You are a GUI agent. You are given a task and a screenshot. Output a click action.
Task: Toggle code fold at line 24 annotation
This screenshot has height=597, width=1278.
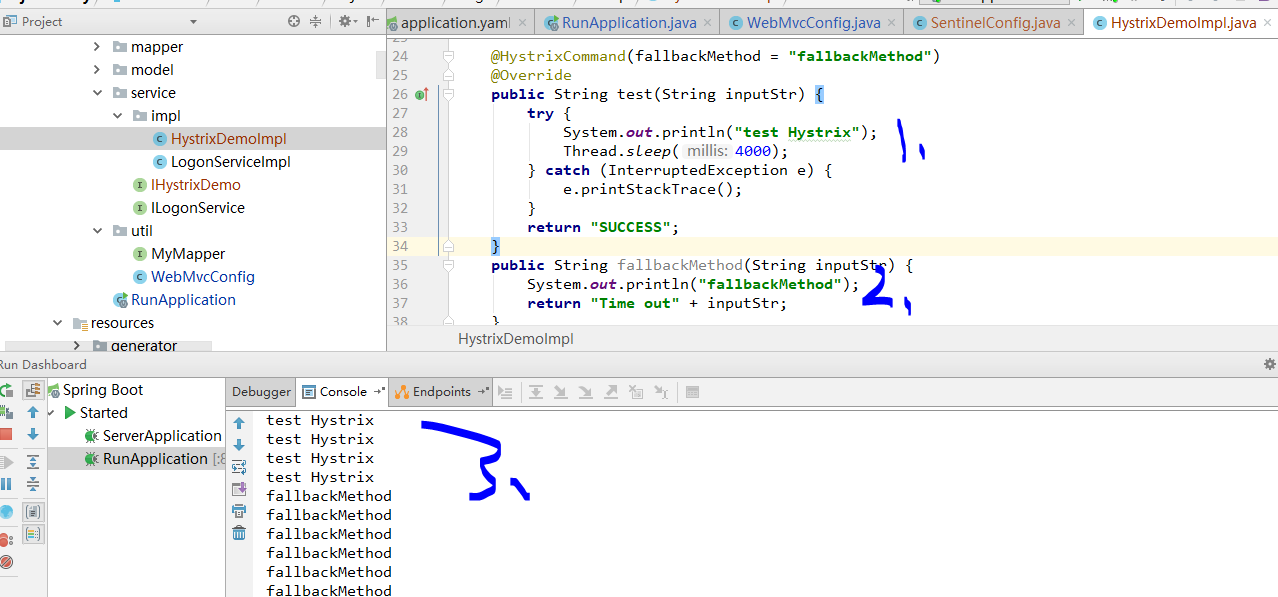(x=448, y=56)
